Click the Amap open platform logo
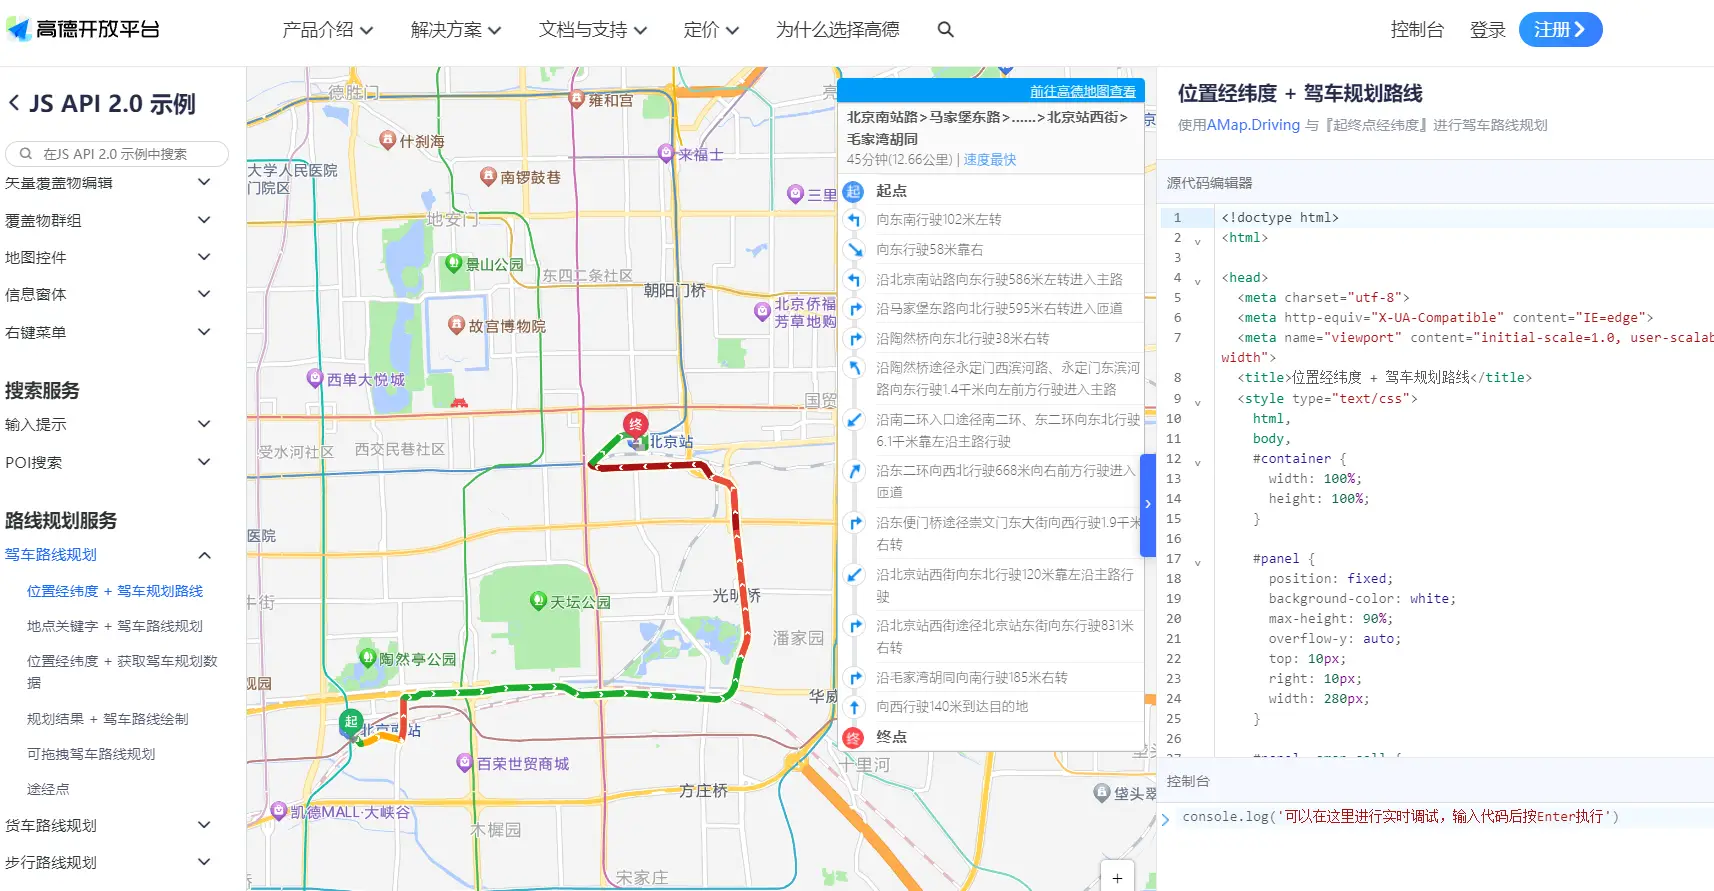The image size is (1714, 891). [83, 29]
